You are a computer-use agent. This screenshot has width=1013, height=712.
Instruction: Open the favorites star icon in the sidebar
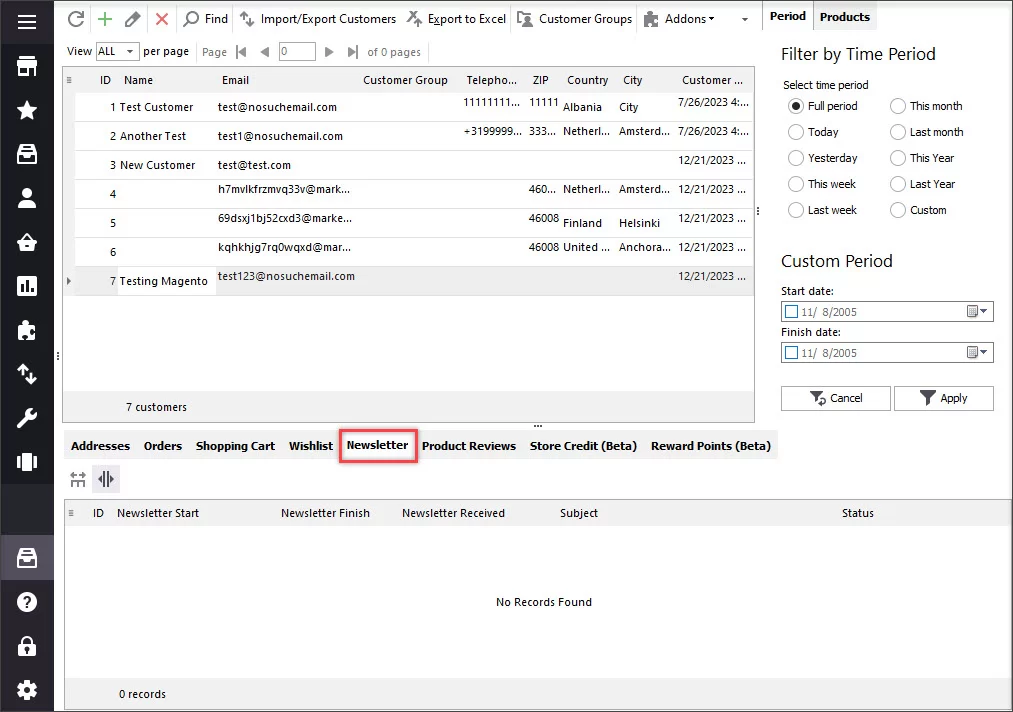pos(26,110)
